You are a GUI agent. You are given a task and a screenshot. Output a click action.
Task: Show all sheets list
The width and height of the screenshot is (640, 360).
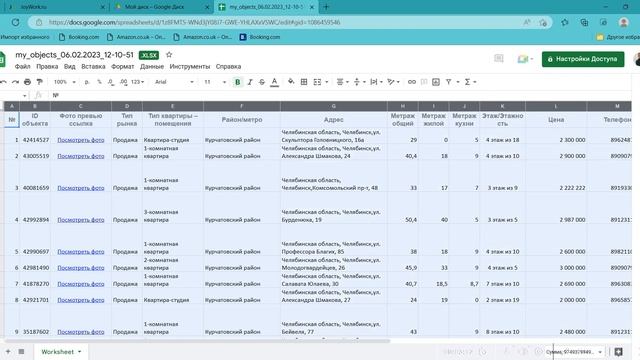[21, 351]
